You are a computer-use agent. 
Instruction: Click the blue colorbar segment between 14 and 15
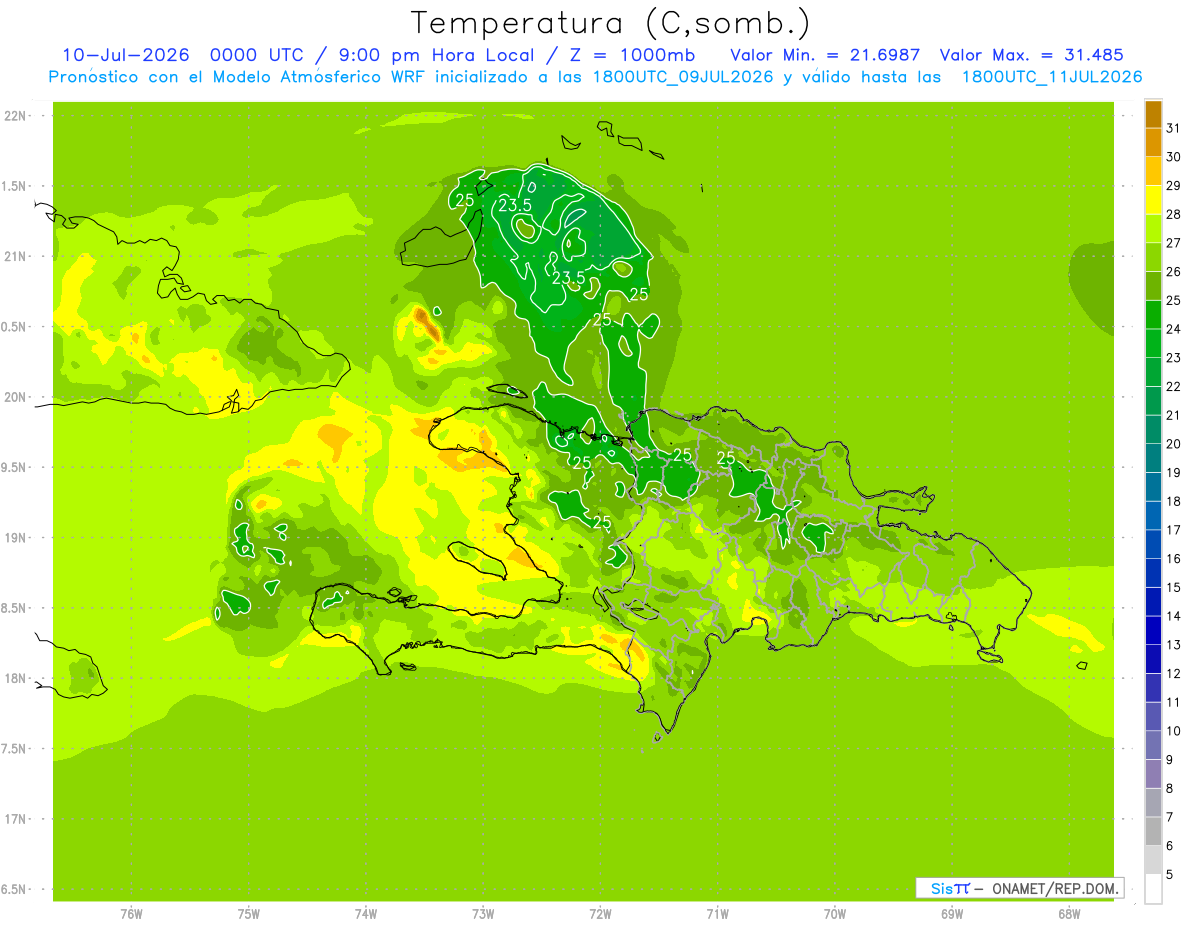point(1153,602)
